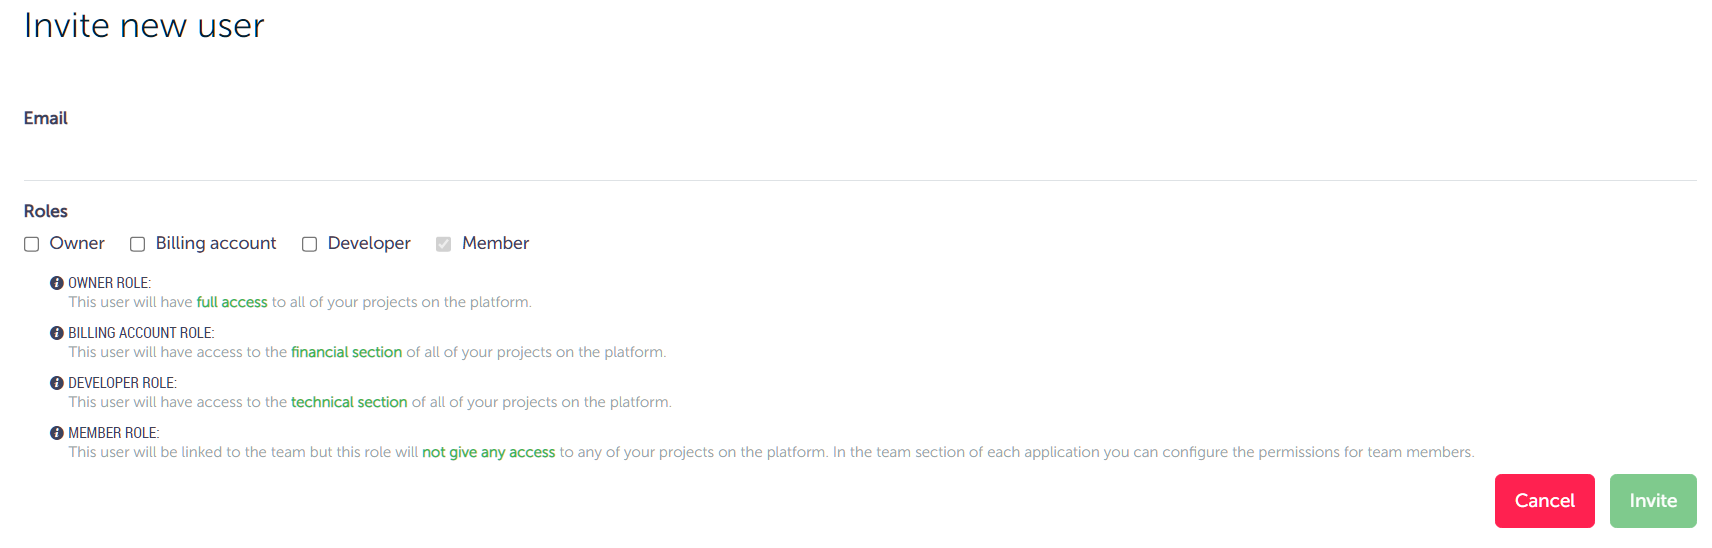The image size is (1712, 548).
Task: Click the info icon beside BILLING ACCOUNT ROLE
Action: (57, 333)
